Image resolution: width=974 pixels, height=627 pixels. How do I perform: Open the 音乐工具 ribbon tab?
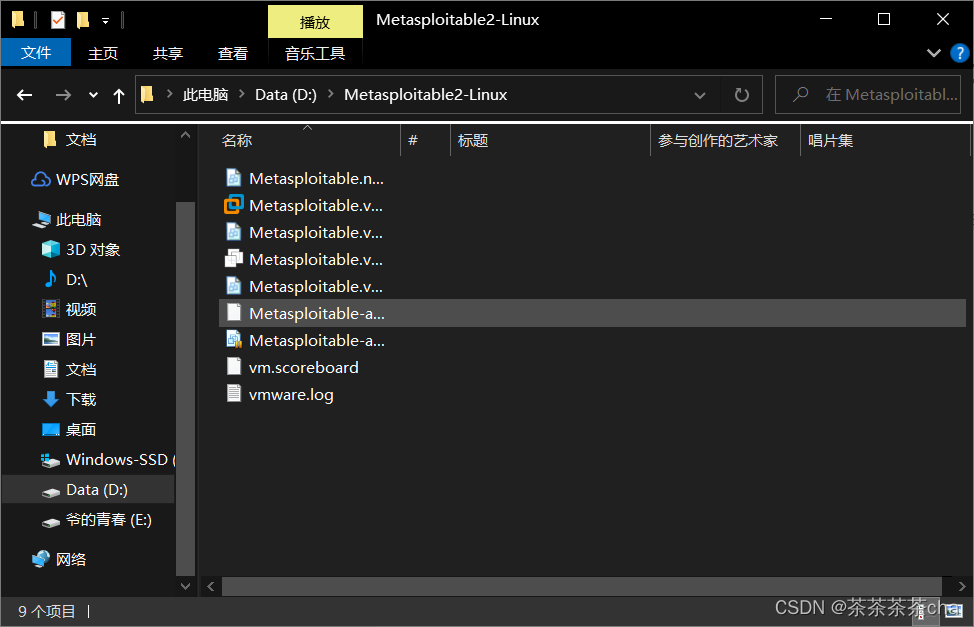pos(315,53)
